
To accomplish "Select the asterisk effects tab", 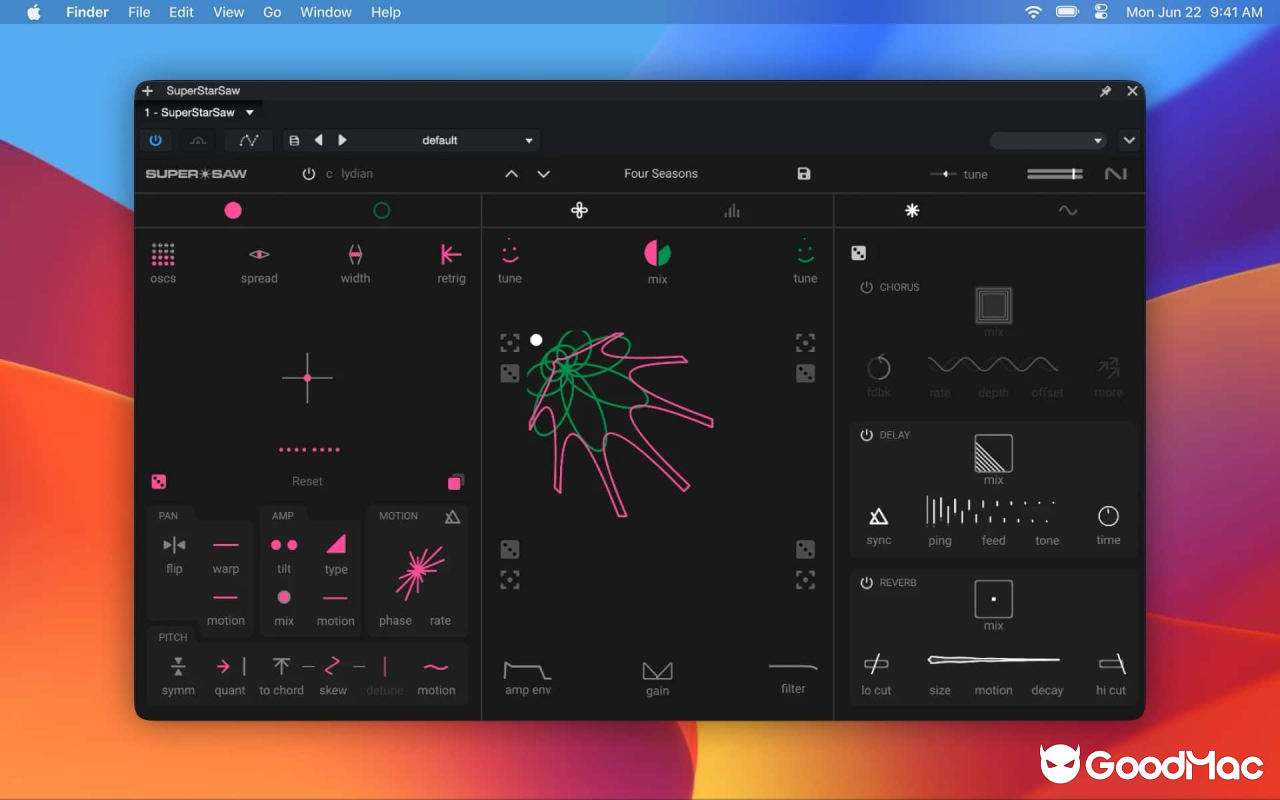I will coord(912,210).
